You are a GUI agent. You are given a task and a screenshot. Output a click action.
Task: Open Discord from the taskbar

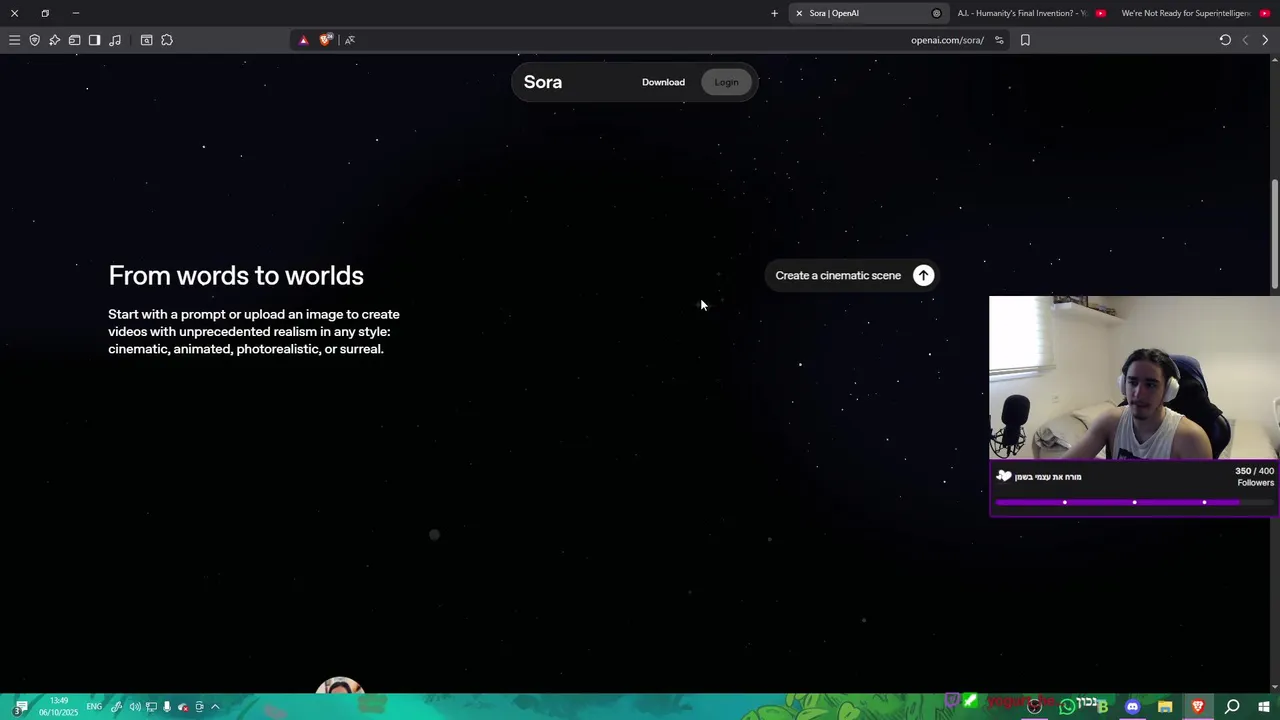point(1132,707)
